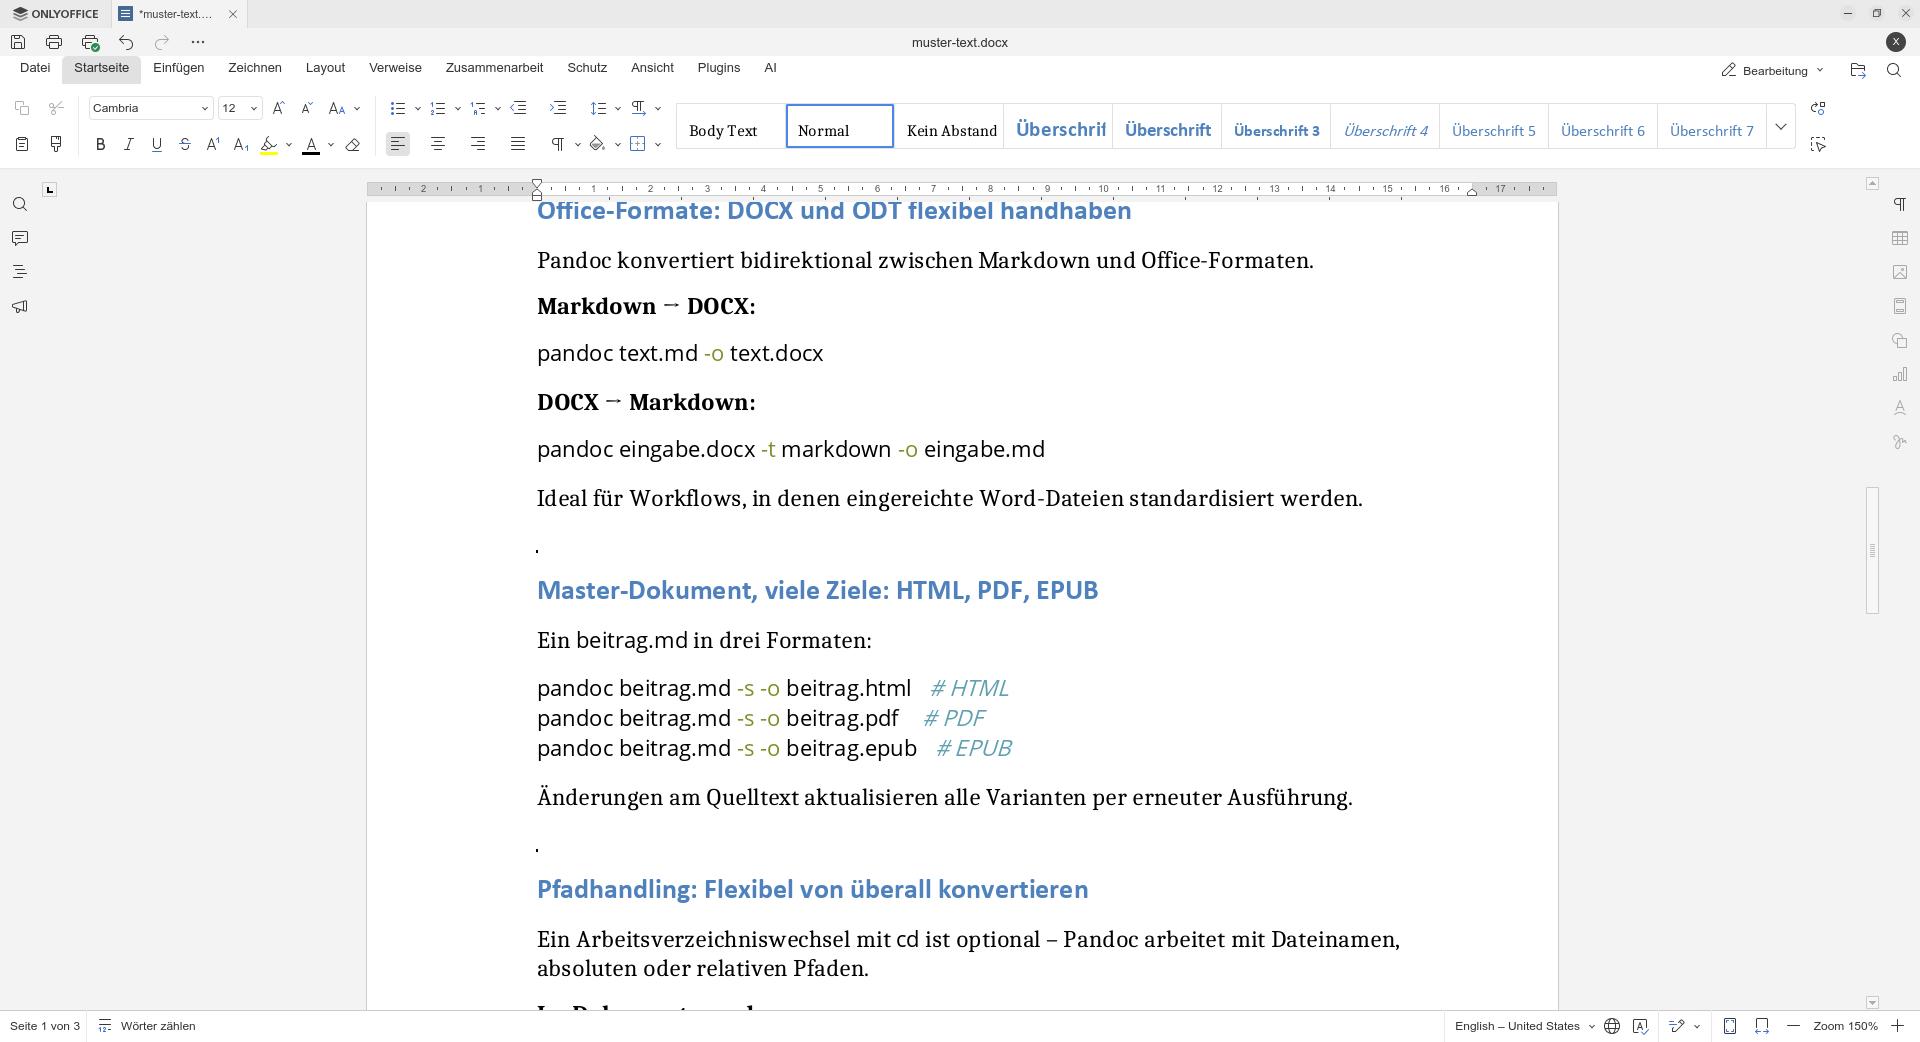Viewport: 1920px width, 1042px height.
Task: Click the yellow highlight color button
Action: pyautogui.click(x=269, y=144)
